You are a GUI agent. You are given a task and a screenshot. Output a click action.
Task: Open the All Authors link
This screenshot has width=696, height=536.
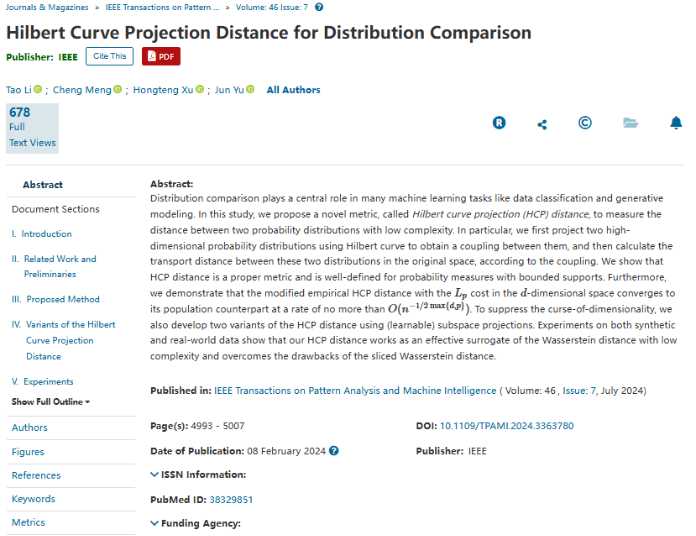pyautogui.click(x=293, y=90)
